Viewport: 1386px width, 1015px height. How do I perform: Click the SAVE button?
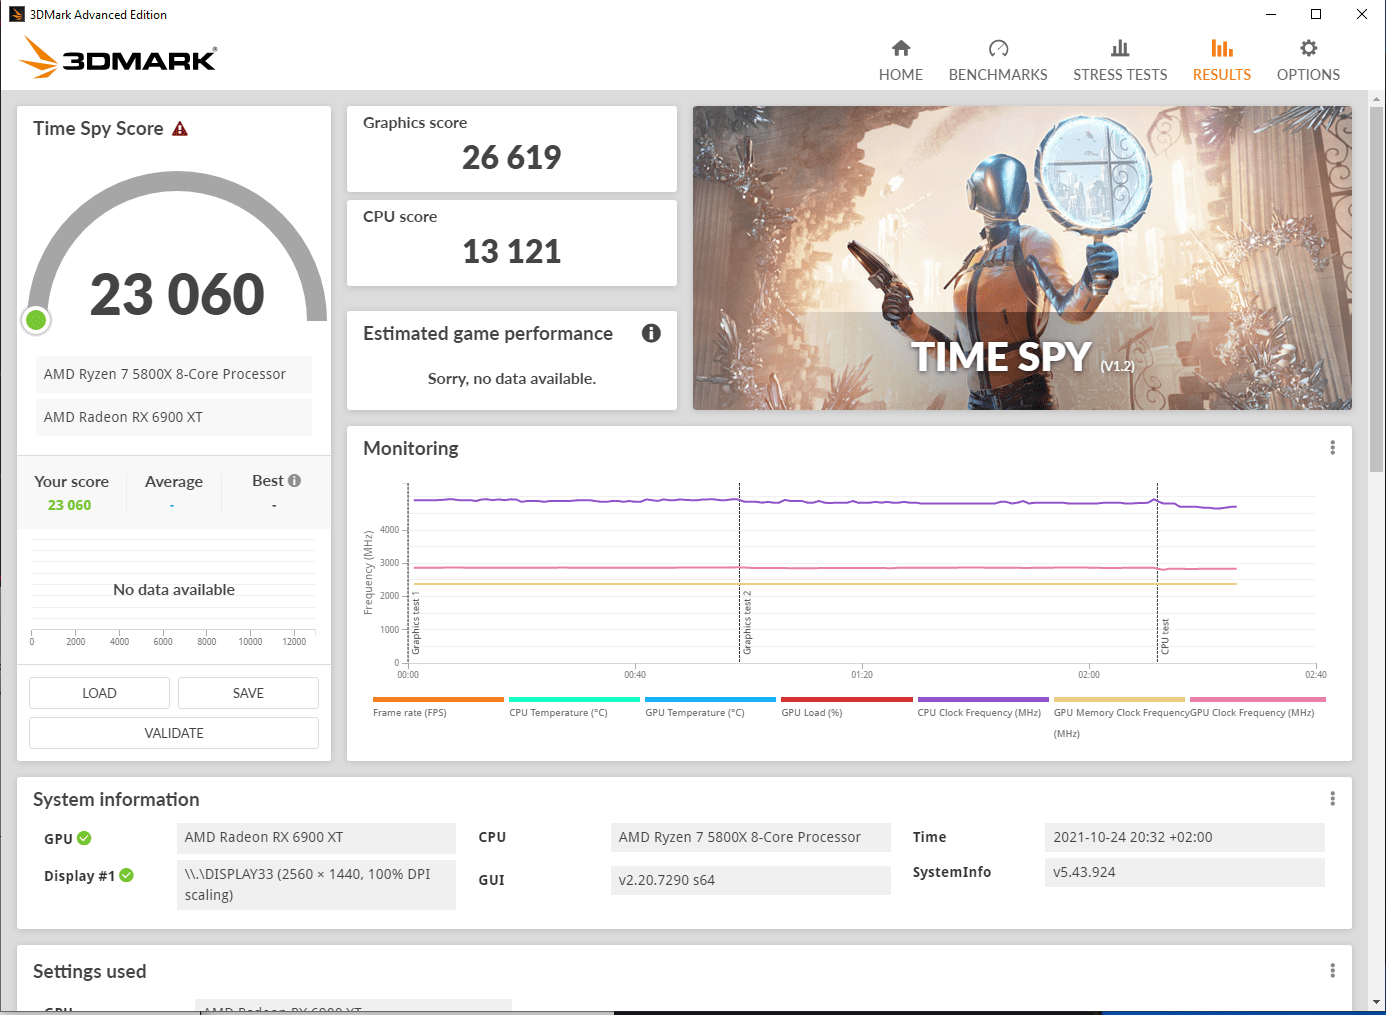point(248,693)
